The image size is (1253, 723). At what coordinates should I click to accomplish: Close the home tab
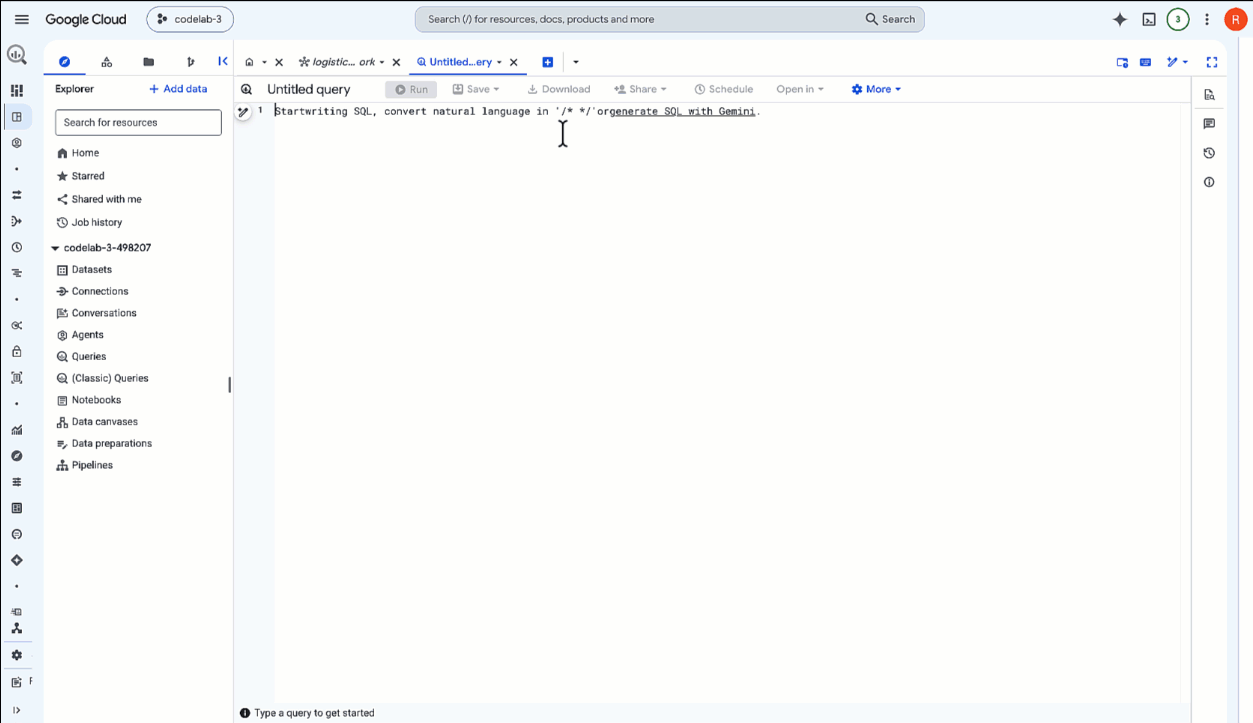(x=279, y=62)
